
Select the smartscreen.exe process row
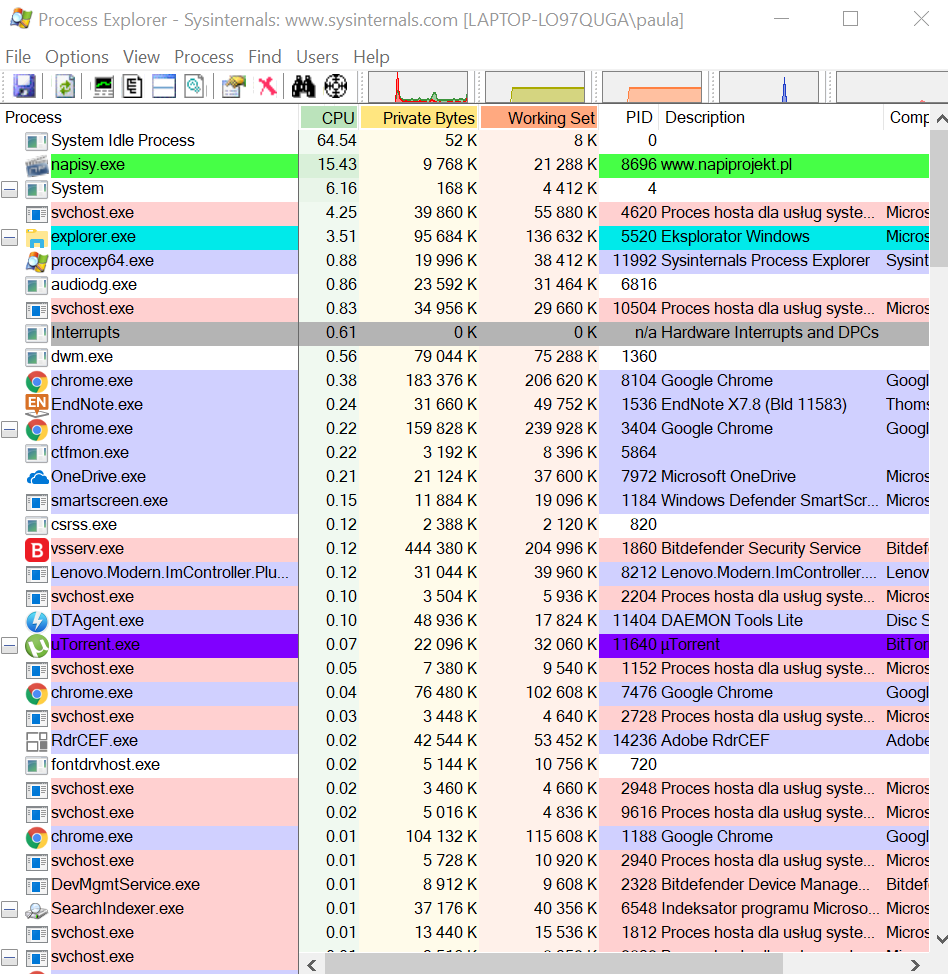tap(465, 501)
